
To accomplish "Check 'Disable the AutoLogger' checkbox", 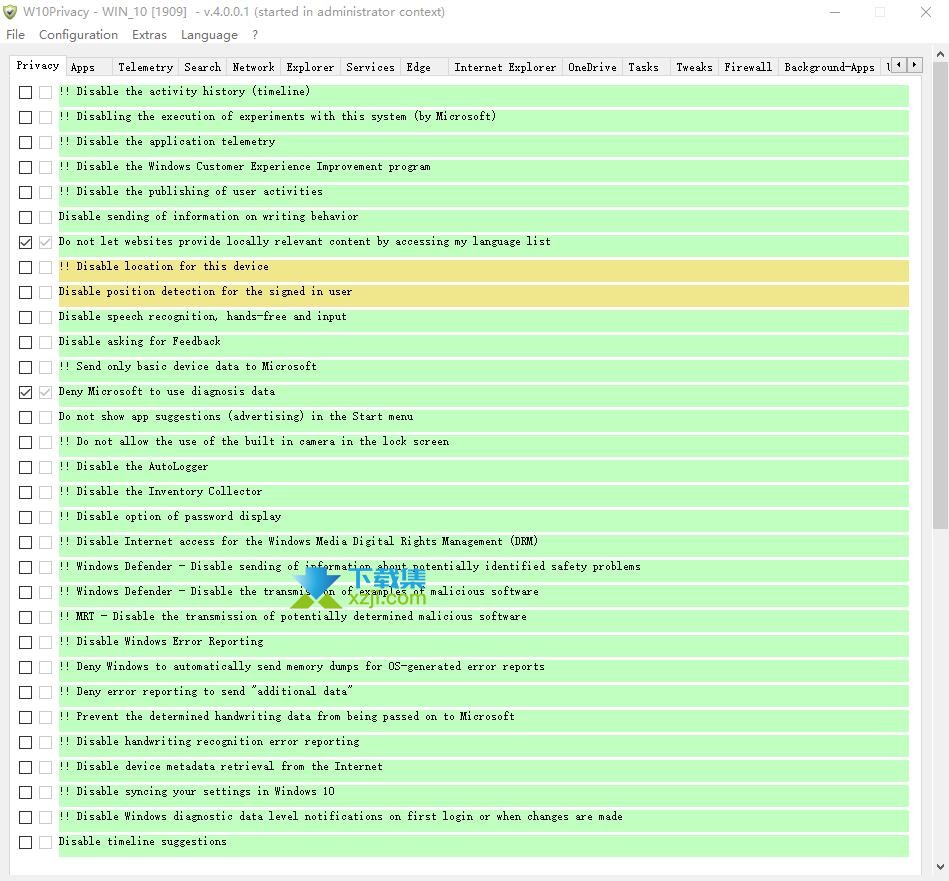I will point(25,467).
